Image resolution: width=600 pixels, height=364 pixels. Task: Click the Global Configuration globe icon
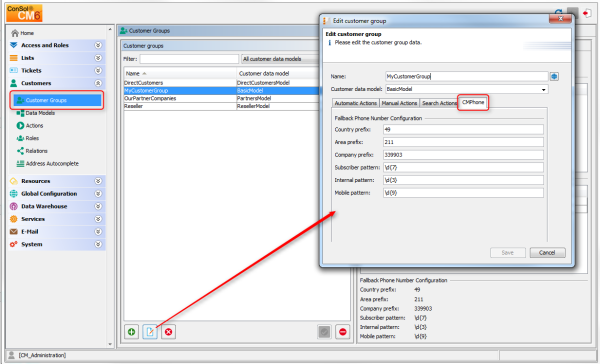tap(14, 194)
